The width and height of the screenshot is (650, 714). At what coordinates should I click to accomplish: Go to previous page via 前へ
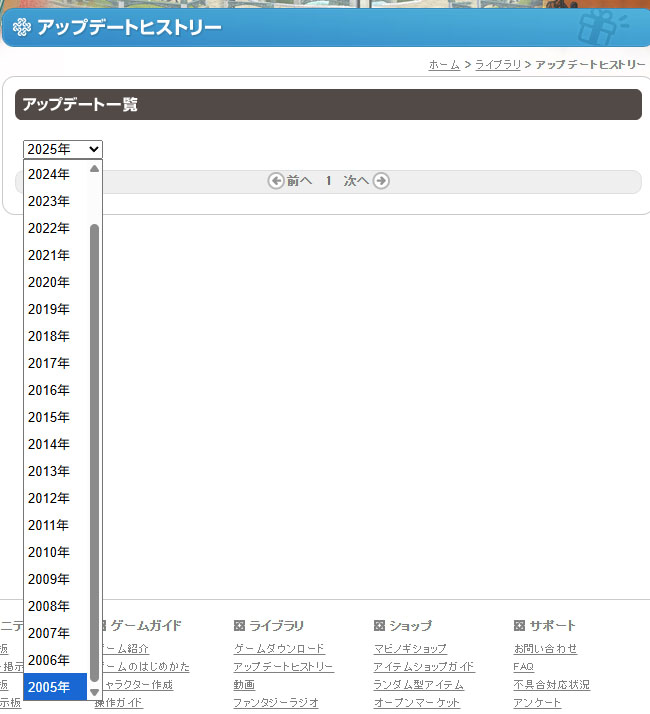[x=299, y=181]
